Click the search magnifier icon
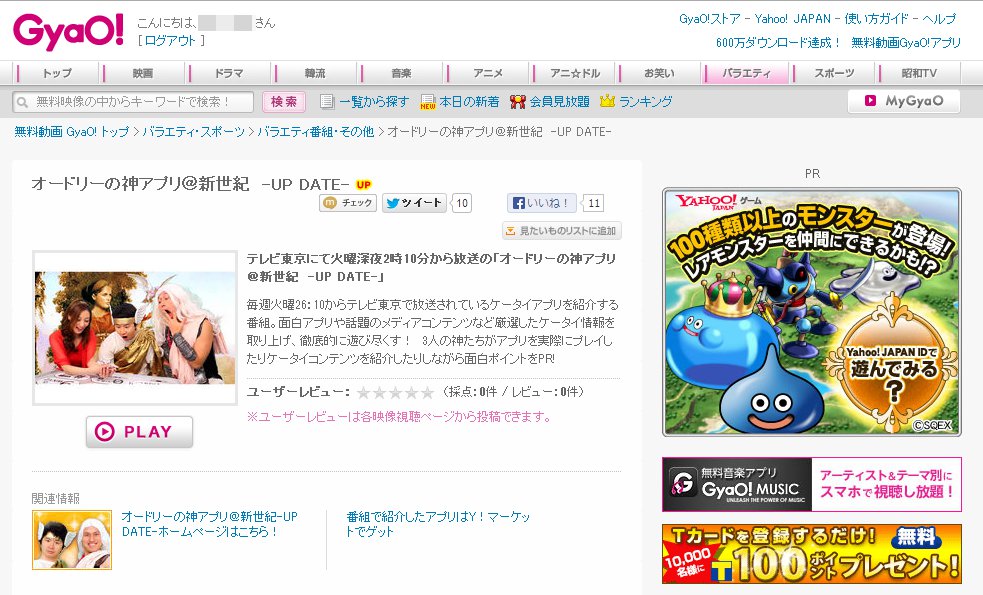983x595 pixels. pyautogui.click(x=23, y=102)
